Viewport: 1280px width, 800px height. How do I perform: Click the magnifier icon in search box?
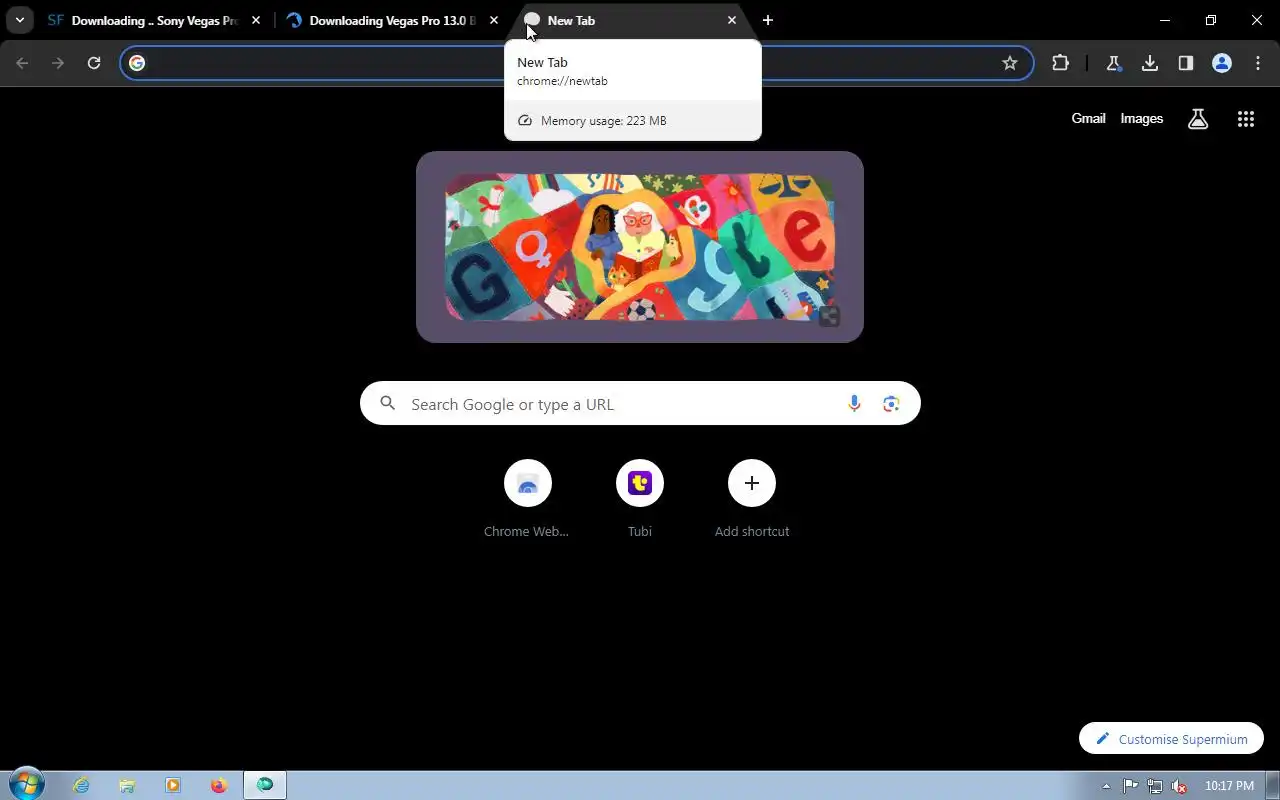click(x=388, y=404)
